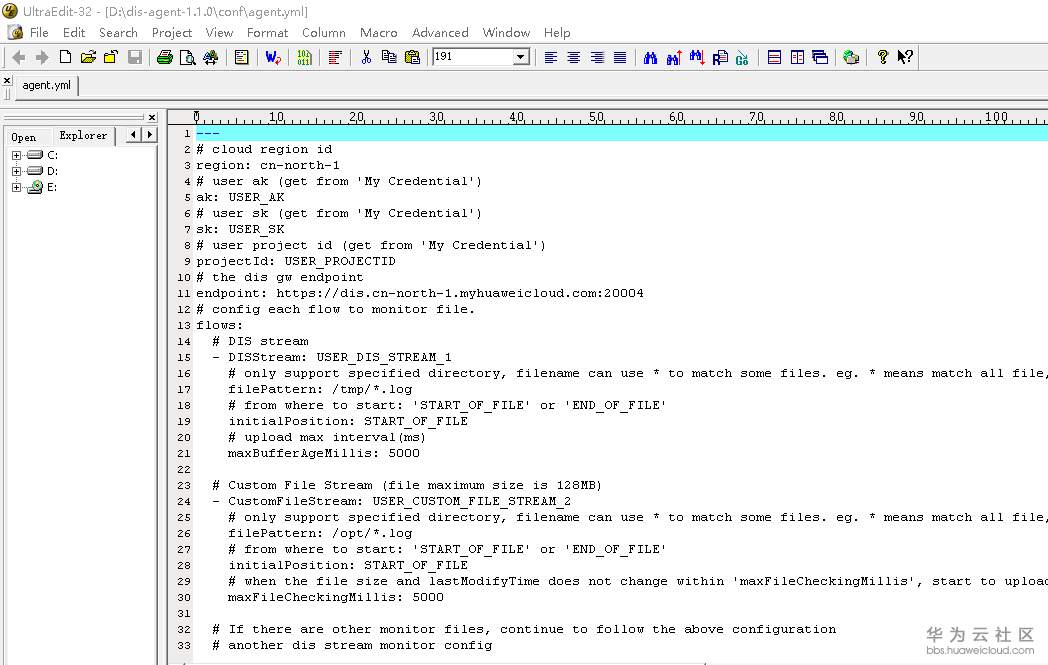1048x665 pixels.
Task: Click the Align Left icon
Action: coord(551,57)
